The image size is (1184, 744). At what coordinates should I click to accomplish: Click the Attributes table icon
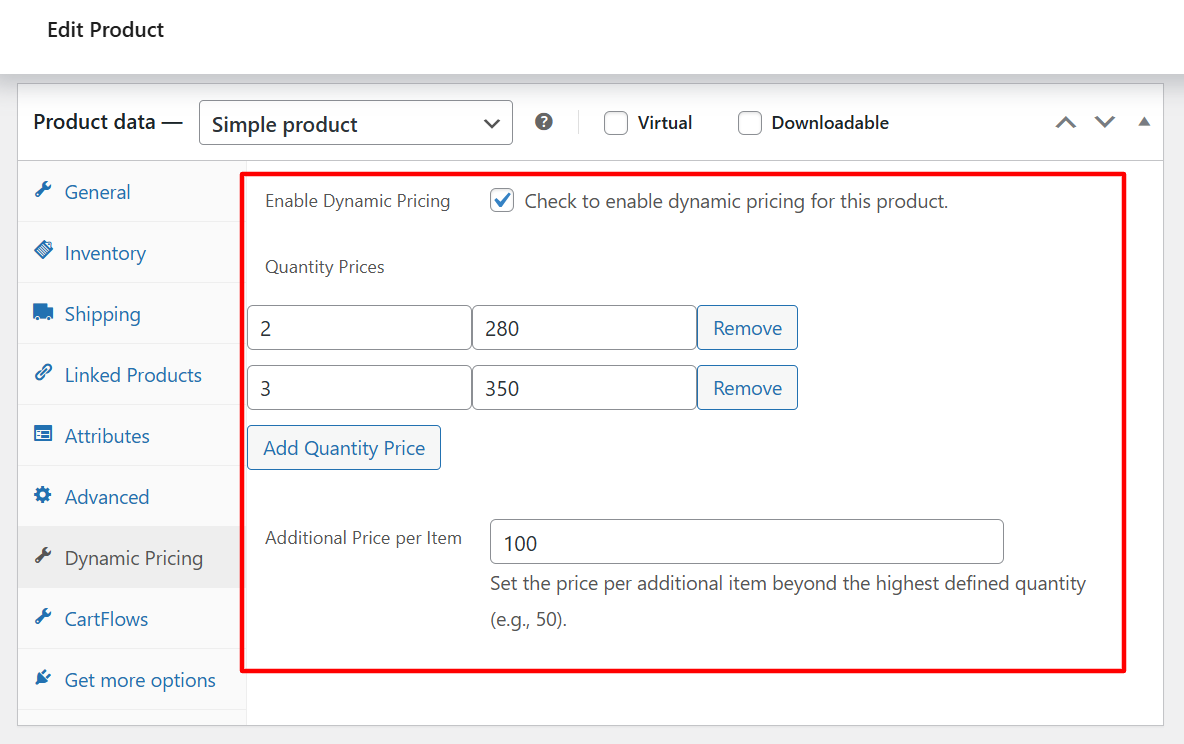pos(43,434)
